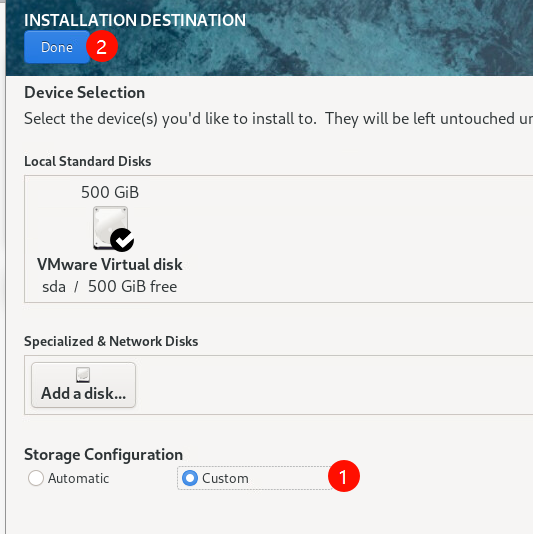Click the red circle annotation numbered 2
Image resolution: width=533 pixels, height=534 pixels.
pyautogui.click(x=102, y=46)
